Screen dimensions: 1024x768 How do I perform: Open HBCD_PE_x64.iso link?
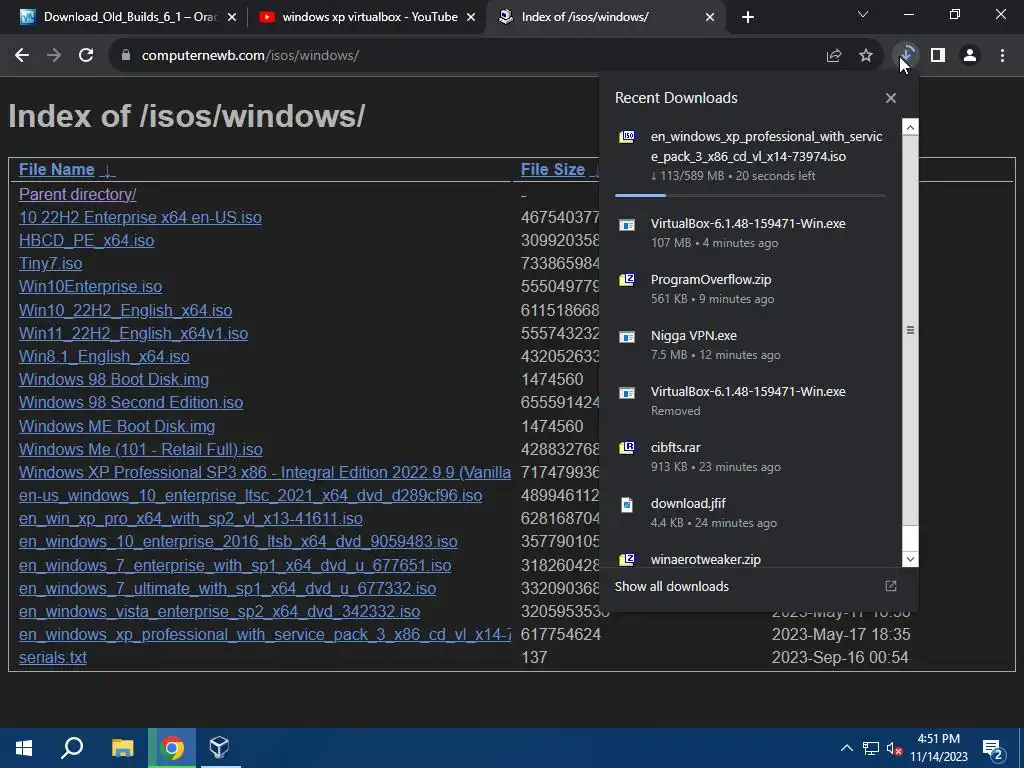point(87,240)
